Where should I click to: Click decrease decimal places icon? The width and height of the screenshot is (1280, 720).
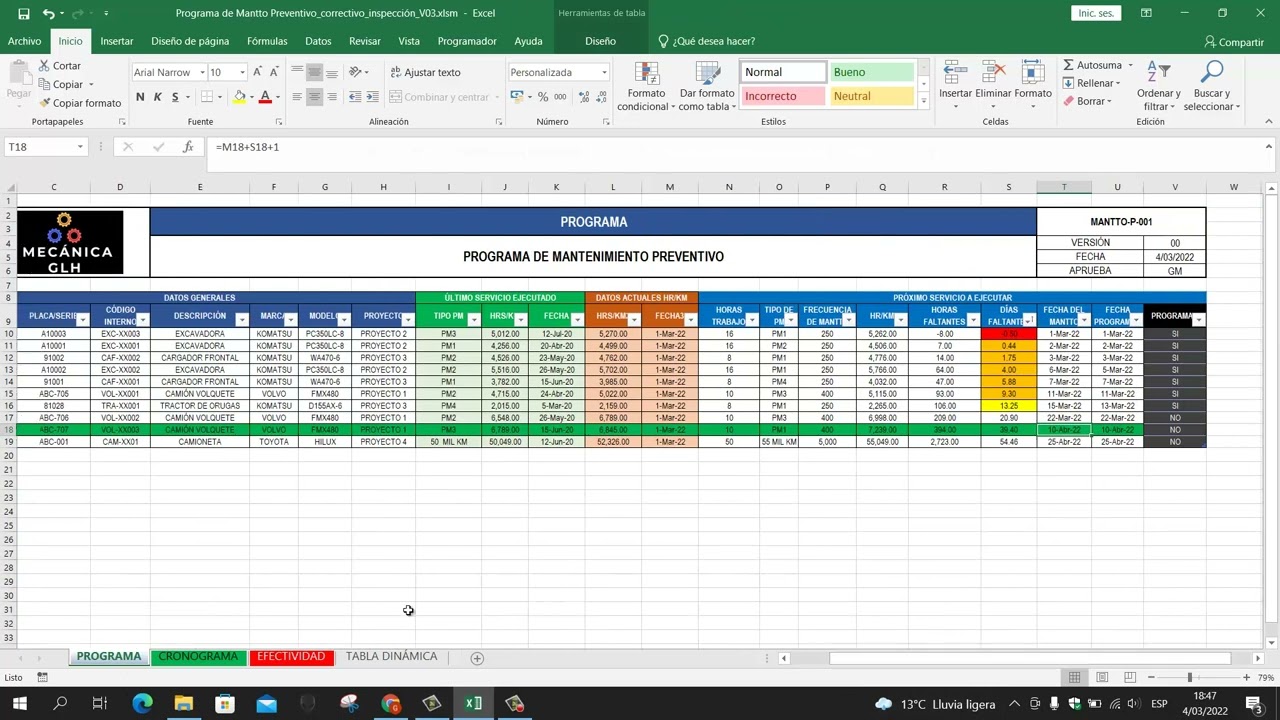coord(600,97)
